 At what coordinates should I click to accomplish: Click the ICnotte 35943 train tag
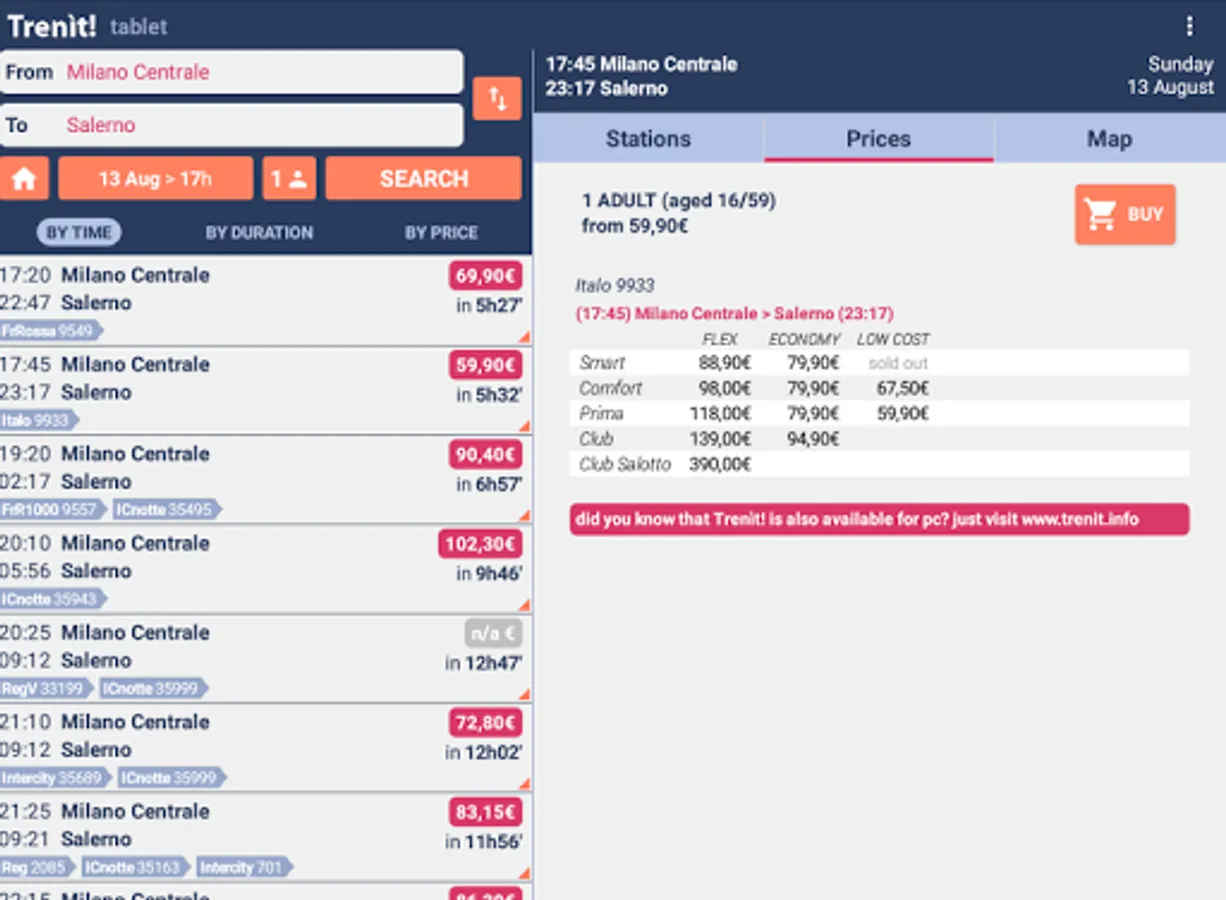click(x=53, y=599)
